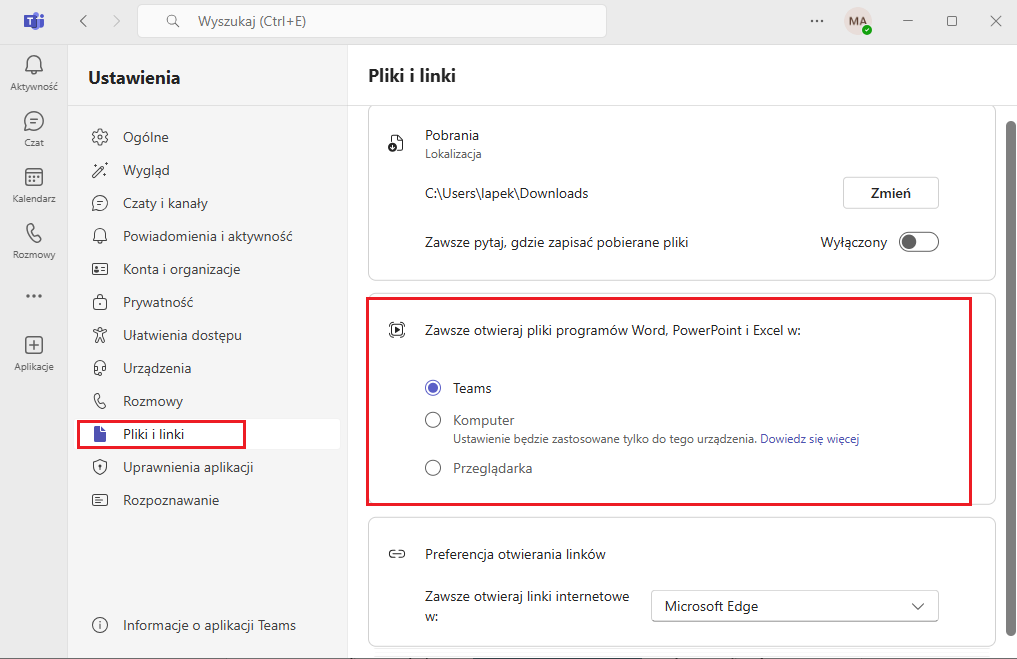Click the search magnifier icon
Viewport: 1017px width, 659px height.
[x=173, y=21]
